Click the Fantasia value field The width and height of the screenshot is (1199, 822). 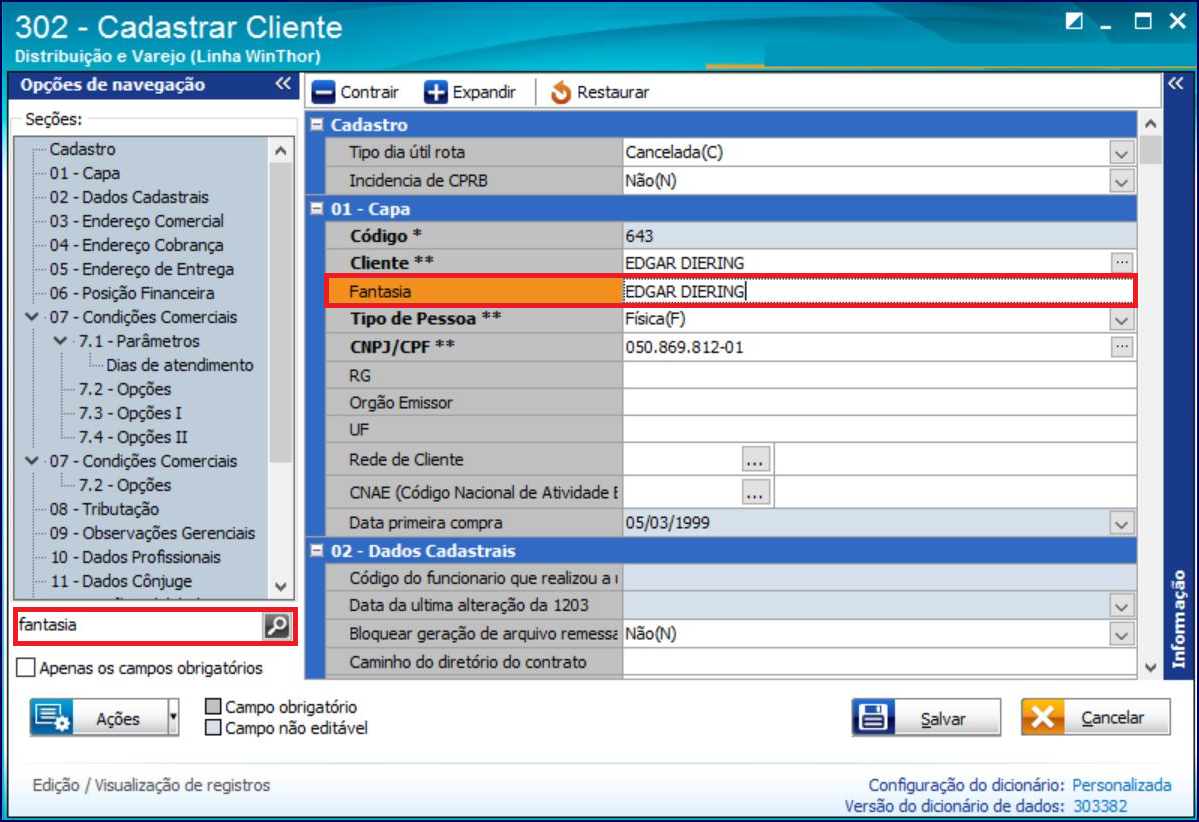pyautogui.click(x=878, y=291)
